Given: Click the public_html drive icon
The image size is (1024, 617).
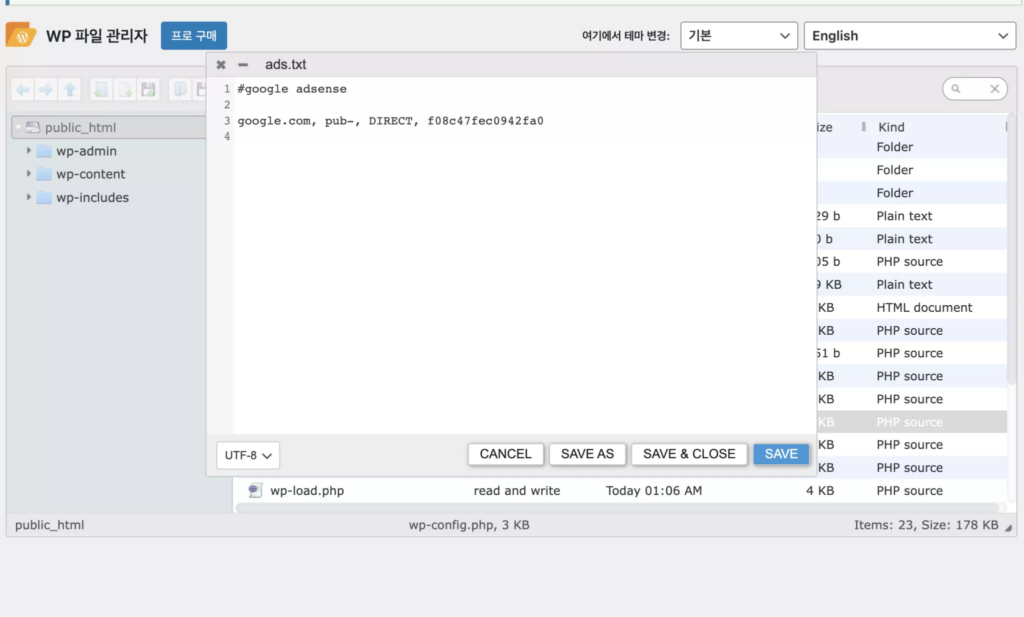Looking at the screenshot, I should (x=33, y=127).
